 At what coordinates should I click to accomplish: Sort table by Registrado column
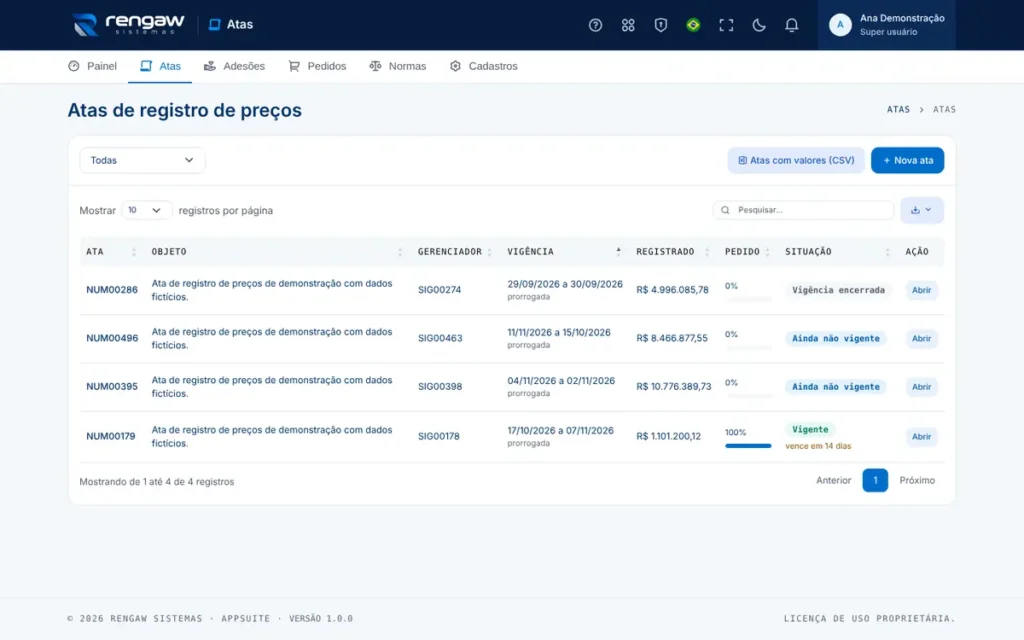coord(673,251)
